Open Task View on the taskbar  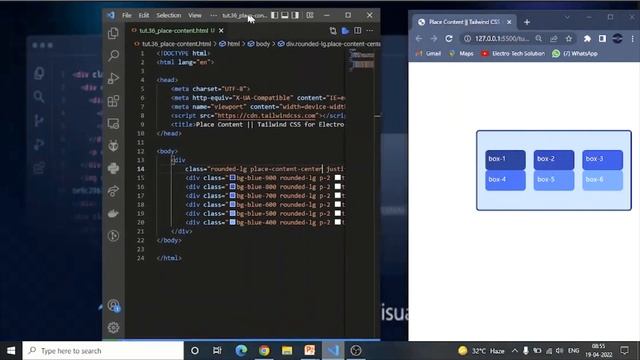click(x=217, y=351)
